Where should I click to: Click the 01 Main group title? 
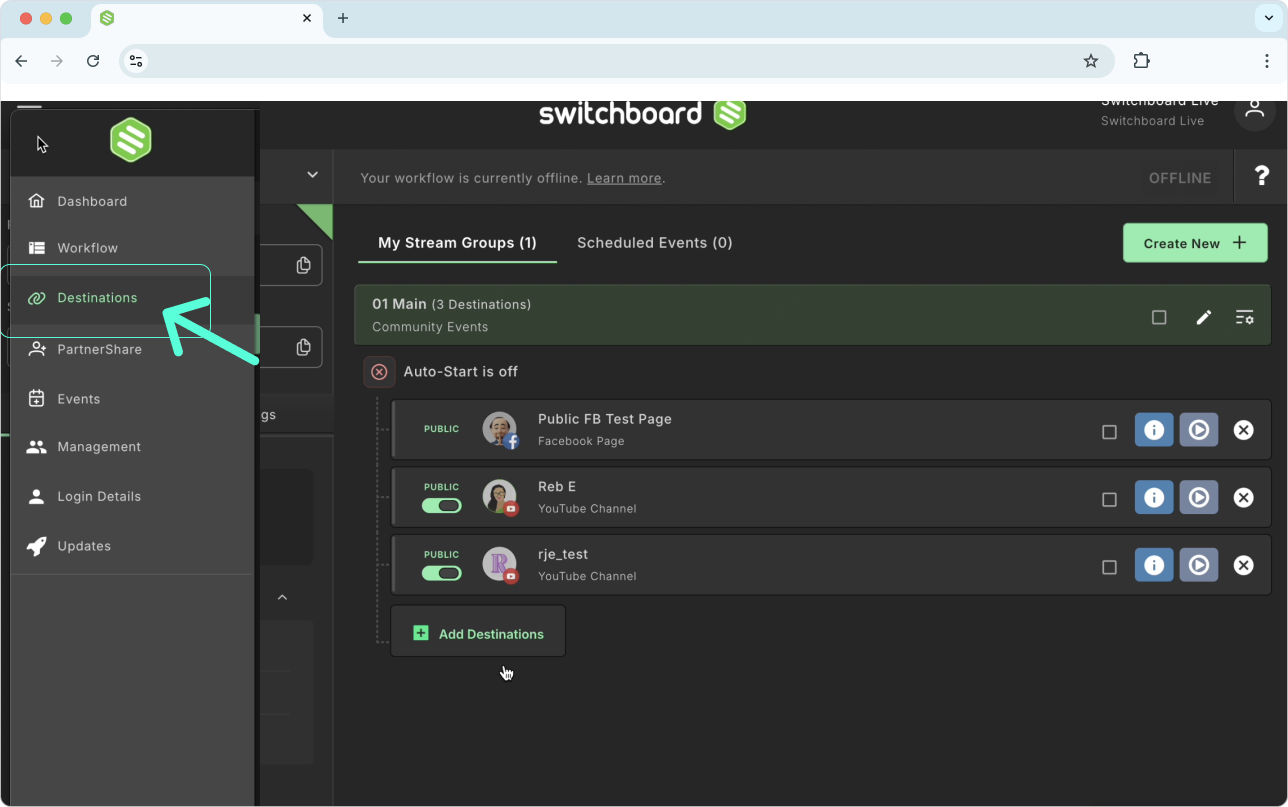click(x=399, y=304)
